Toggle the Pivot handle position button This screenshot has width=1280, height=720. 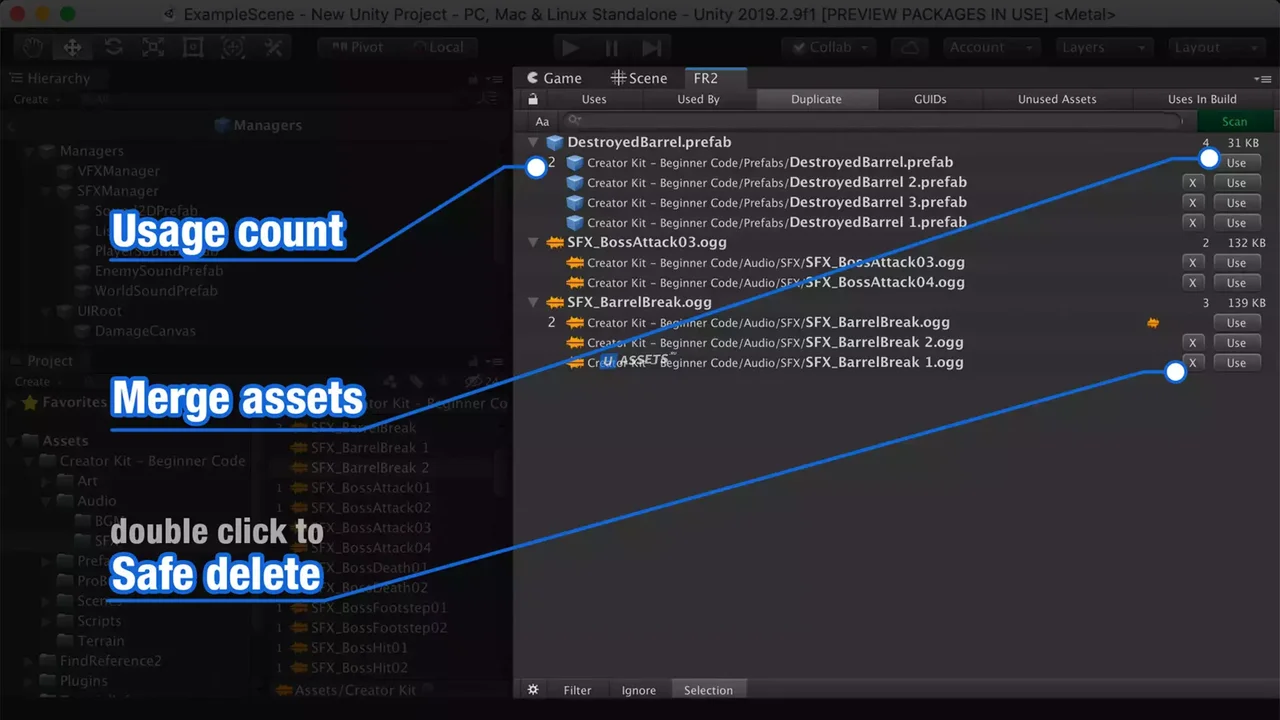[x=358, y=47]
